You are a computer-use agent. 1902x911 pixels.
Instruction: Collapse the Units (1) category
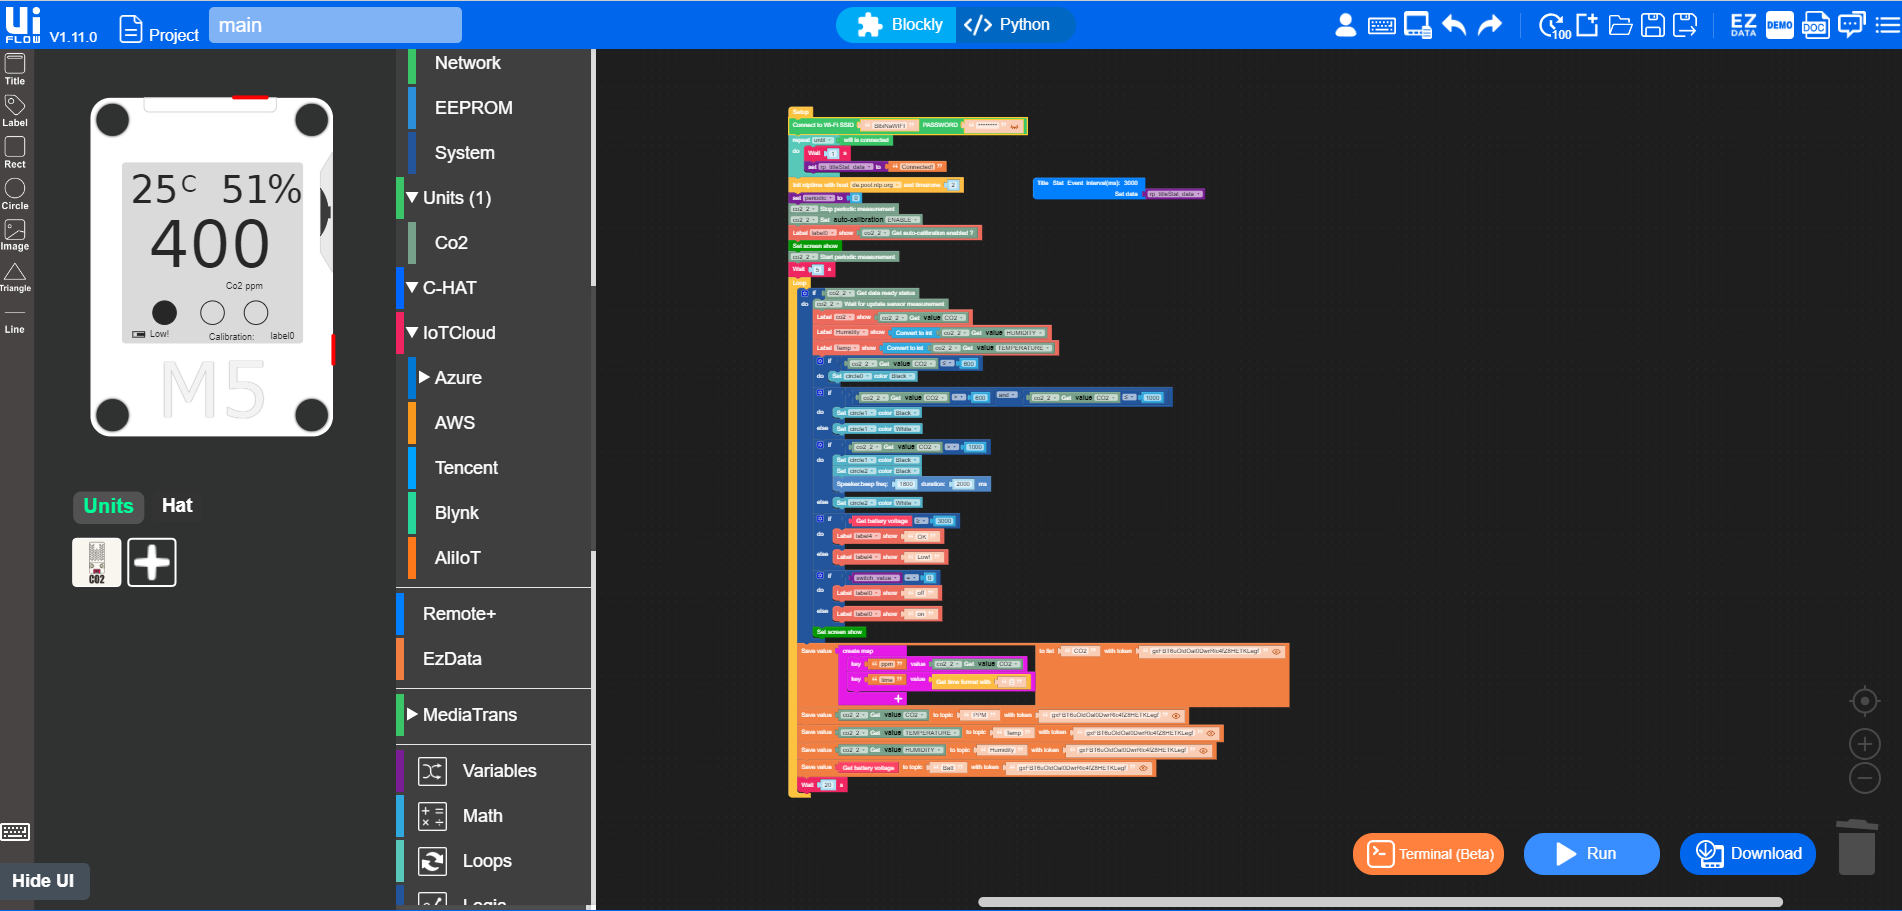coord(412,198)
